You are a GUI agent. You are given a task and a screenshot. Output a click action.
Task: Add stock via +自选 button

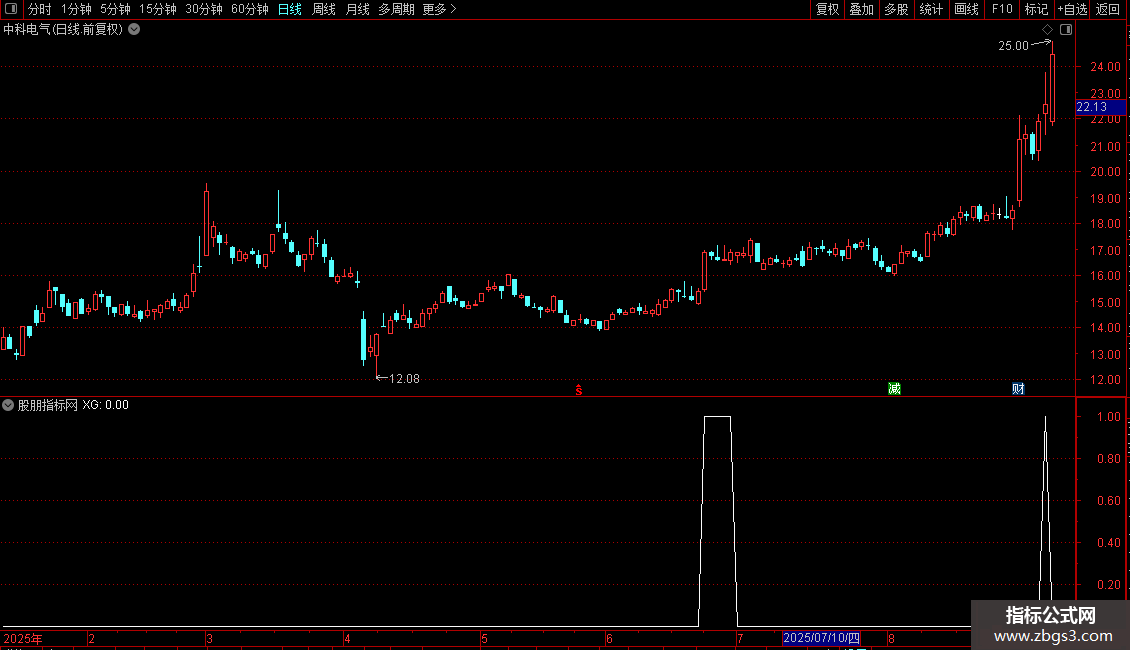click(x=1072, y=9)
